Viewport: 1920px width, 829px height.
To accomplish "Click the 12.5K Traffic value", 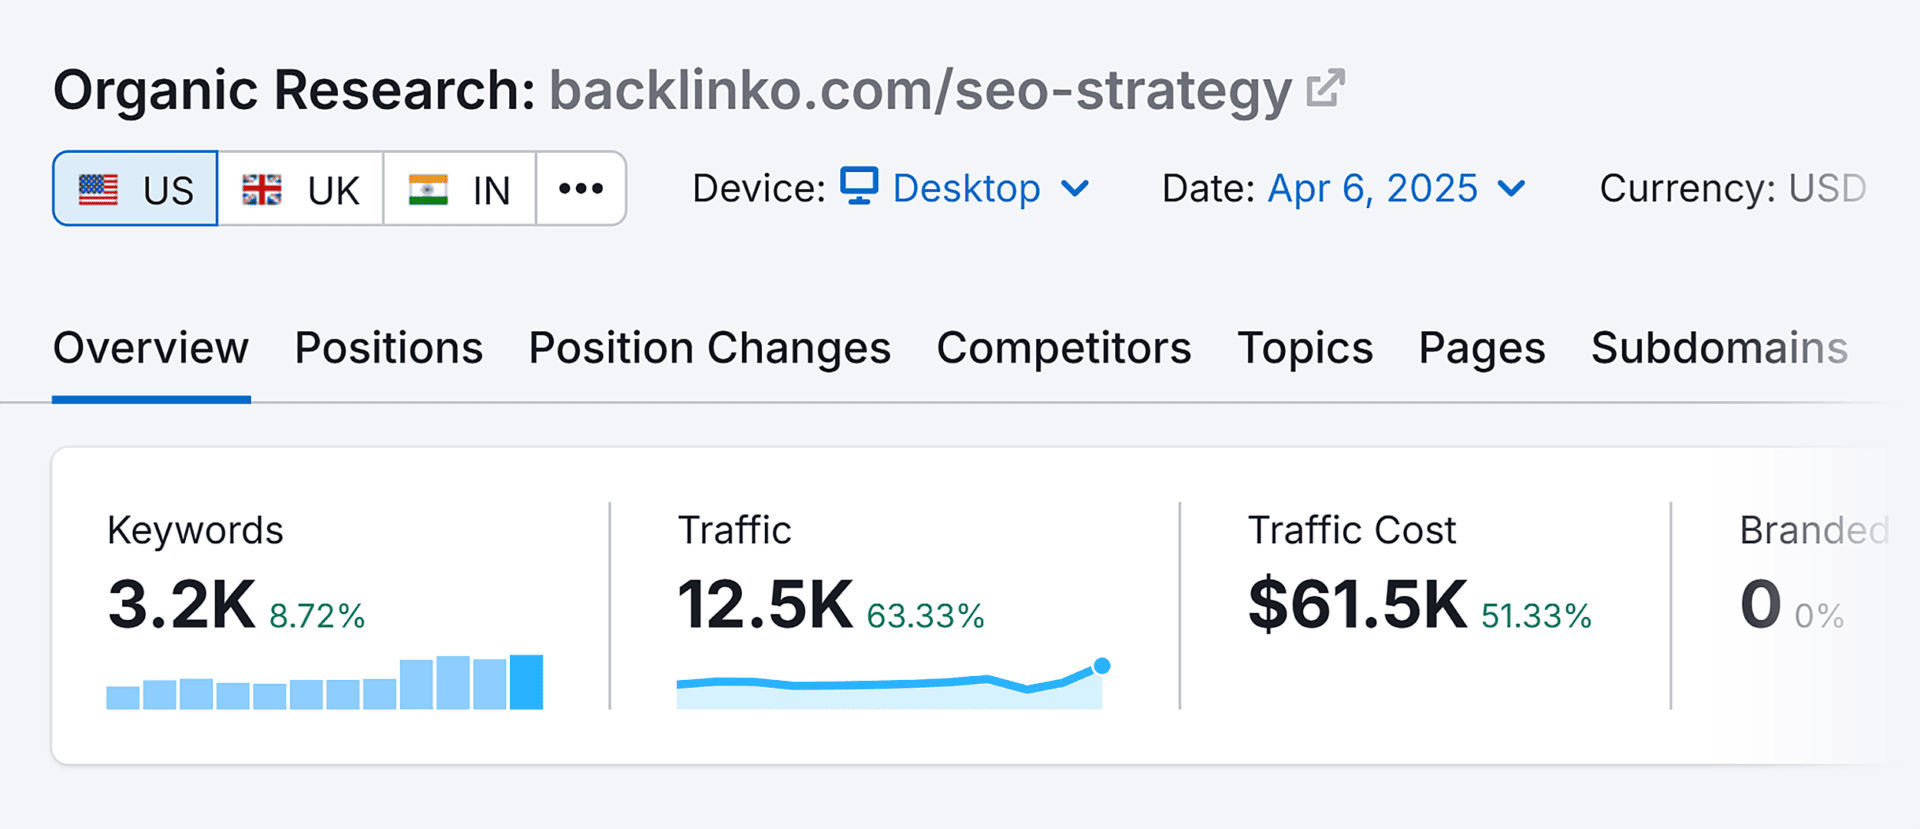I will pos(765,604).
